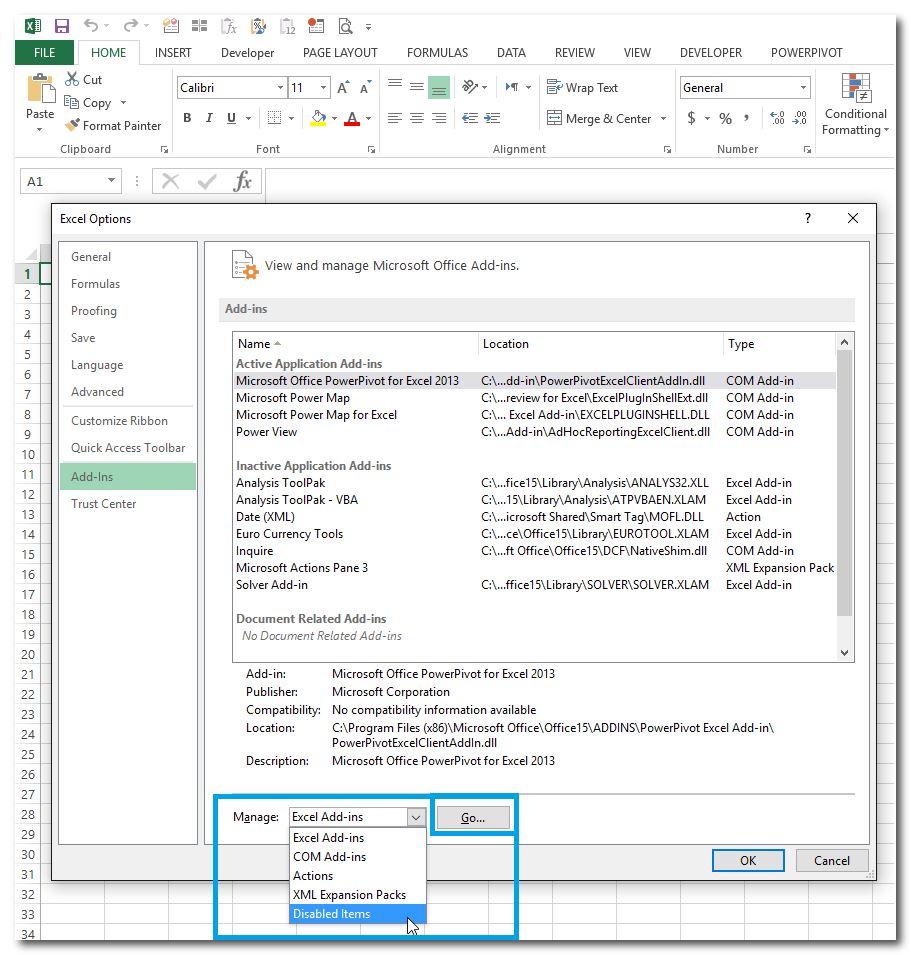Image resolution: width=911 pixels, height=955 pixels.
Task: Click the Format Painter tool
Action: 113,126
